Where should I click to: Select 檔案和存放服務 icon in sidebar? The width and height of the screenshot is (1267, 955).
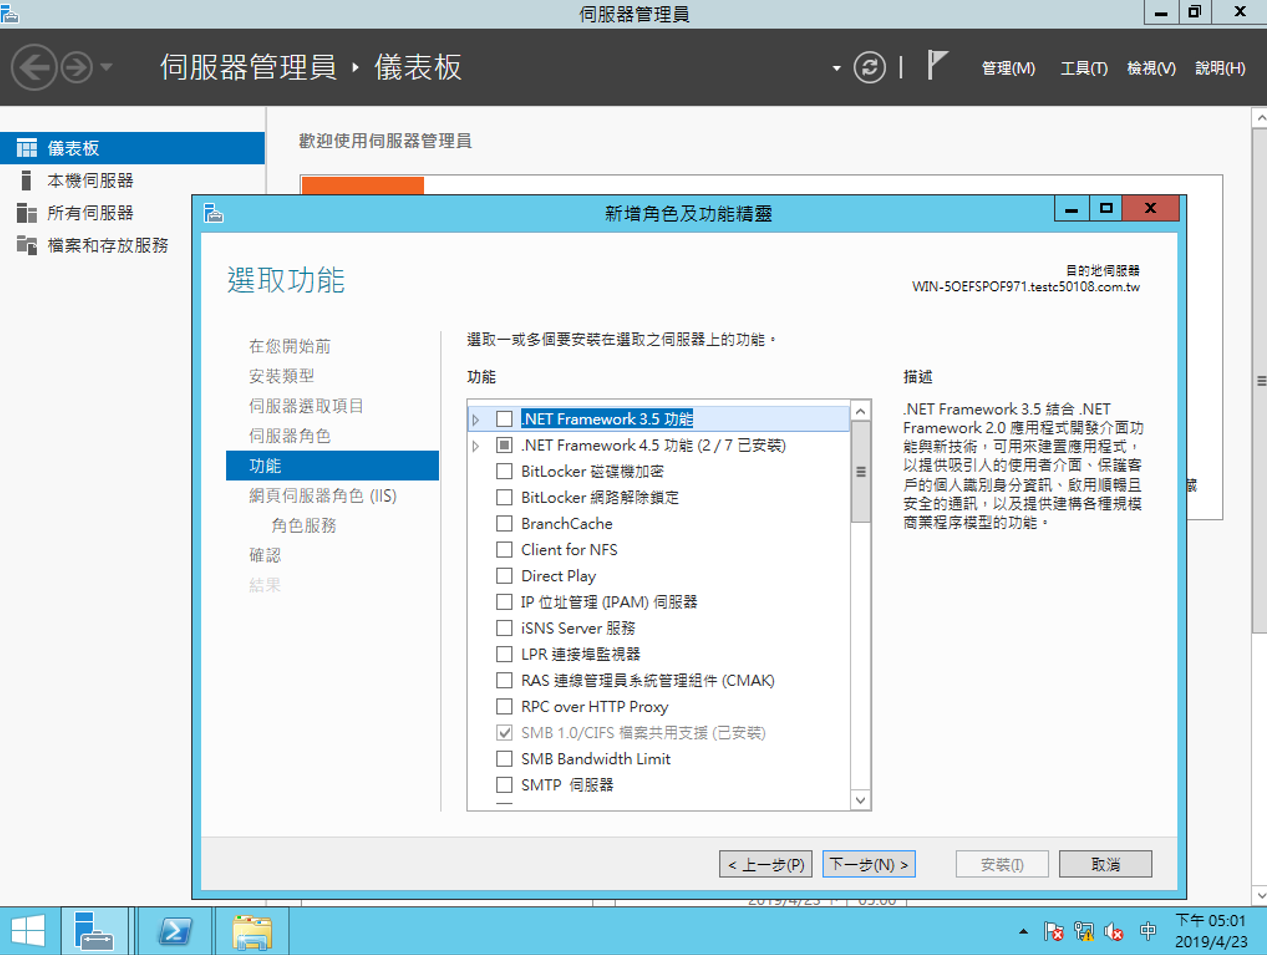[x=27, y=245]
